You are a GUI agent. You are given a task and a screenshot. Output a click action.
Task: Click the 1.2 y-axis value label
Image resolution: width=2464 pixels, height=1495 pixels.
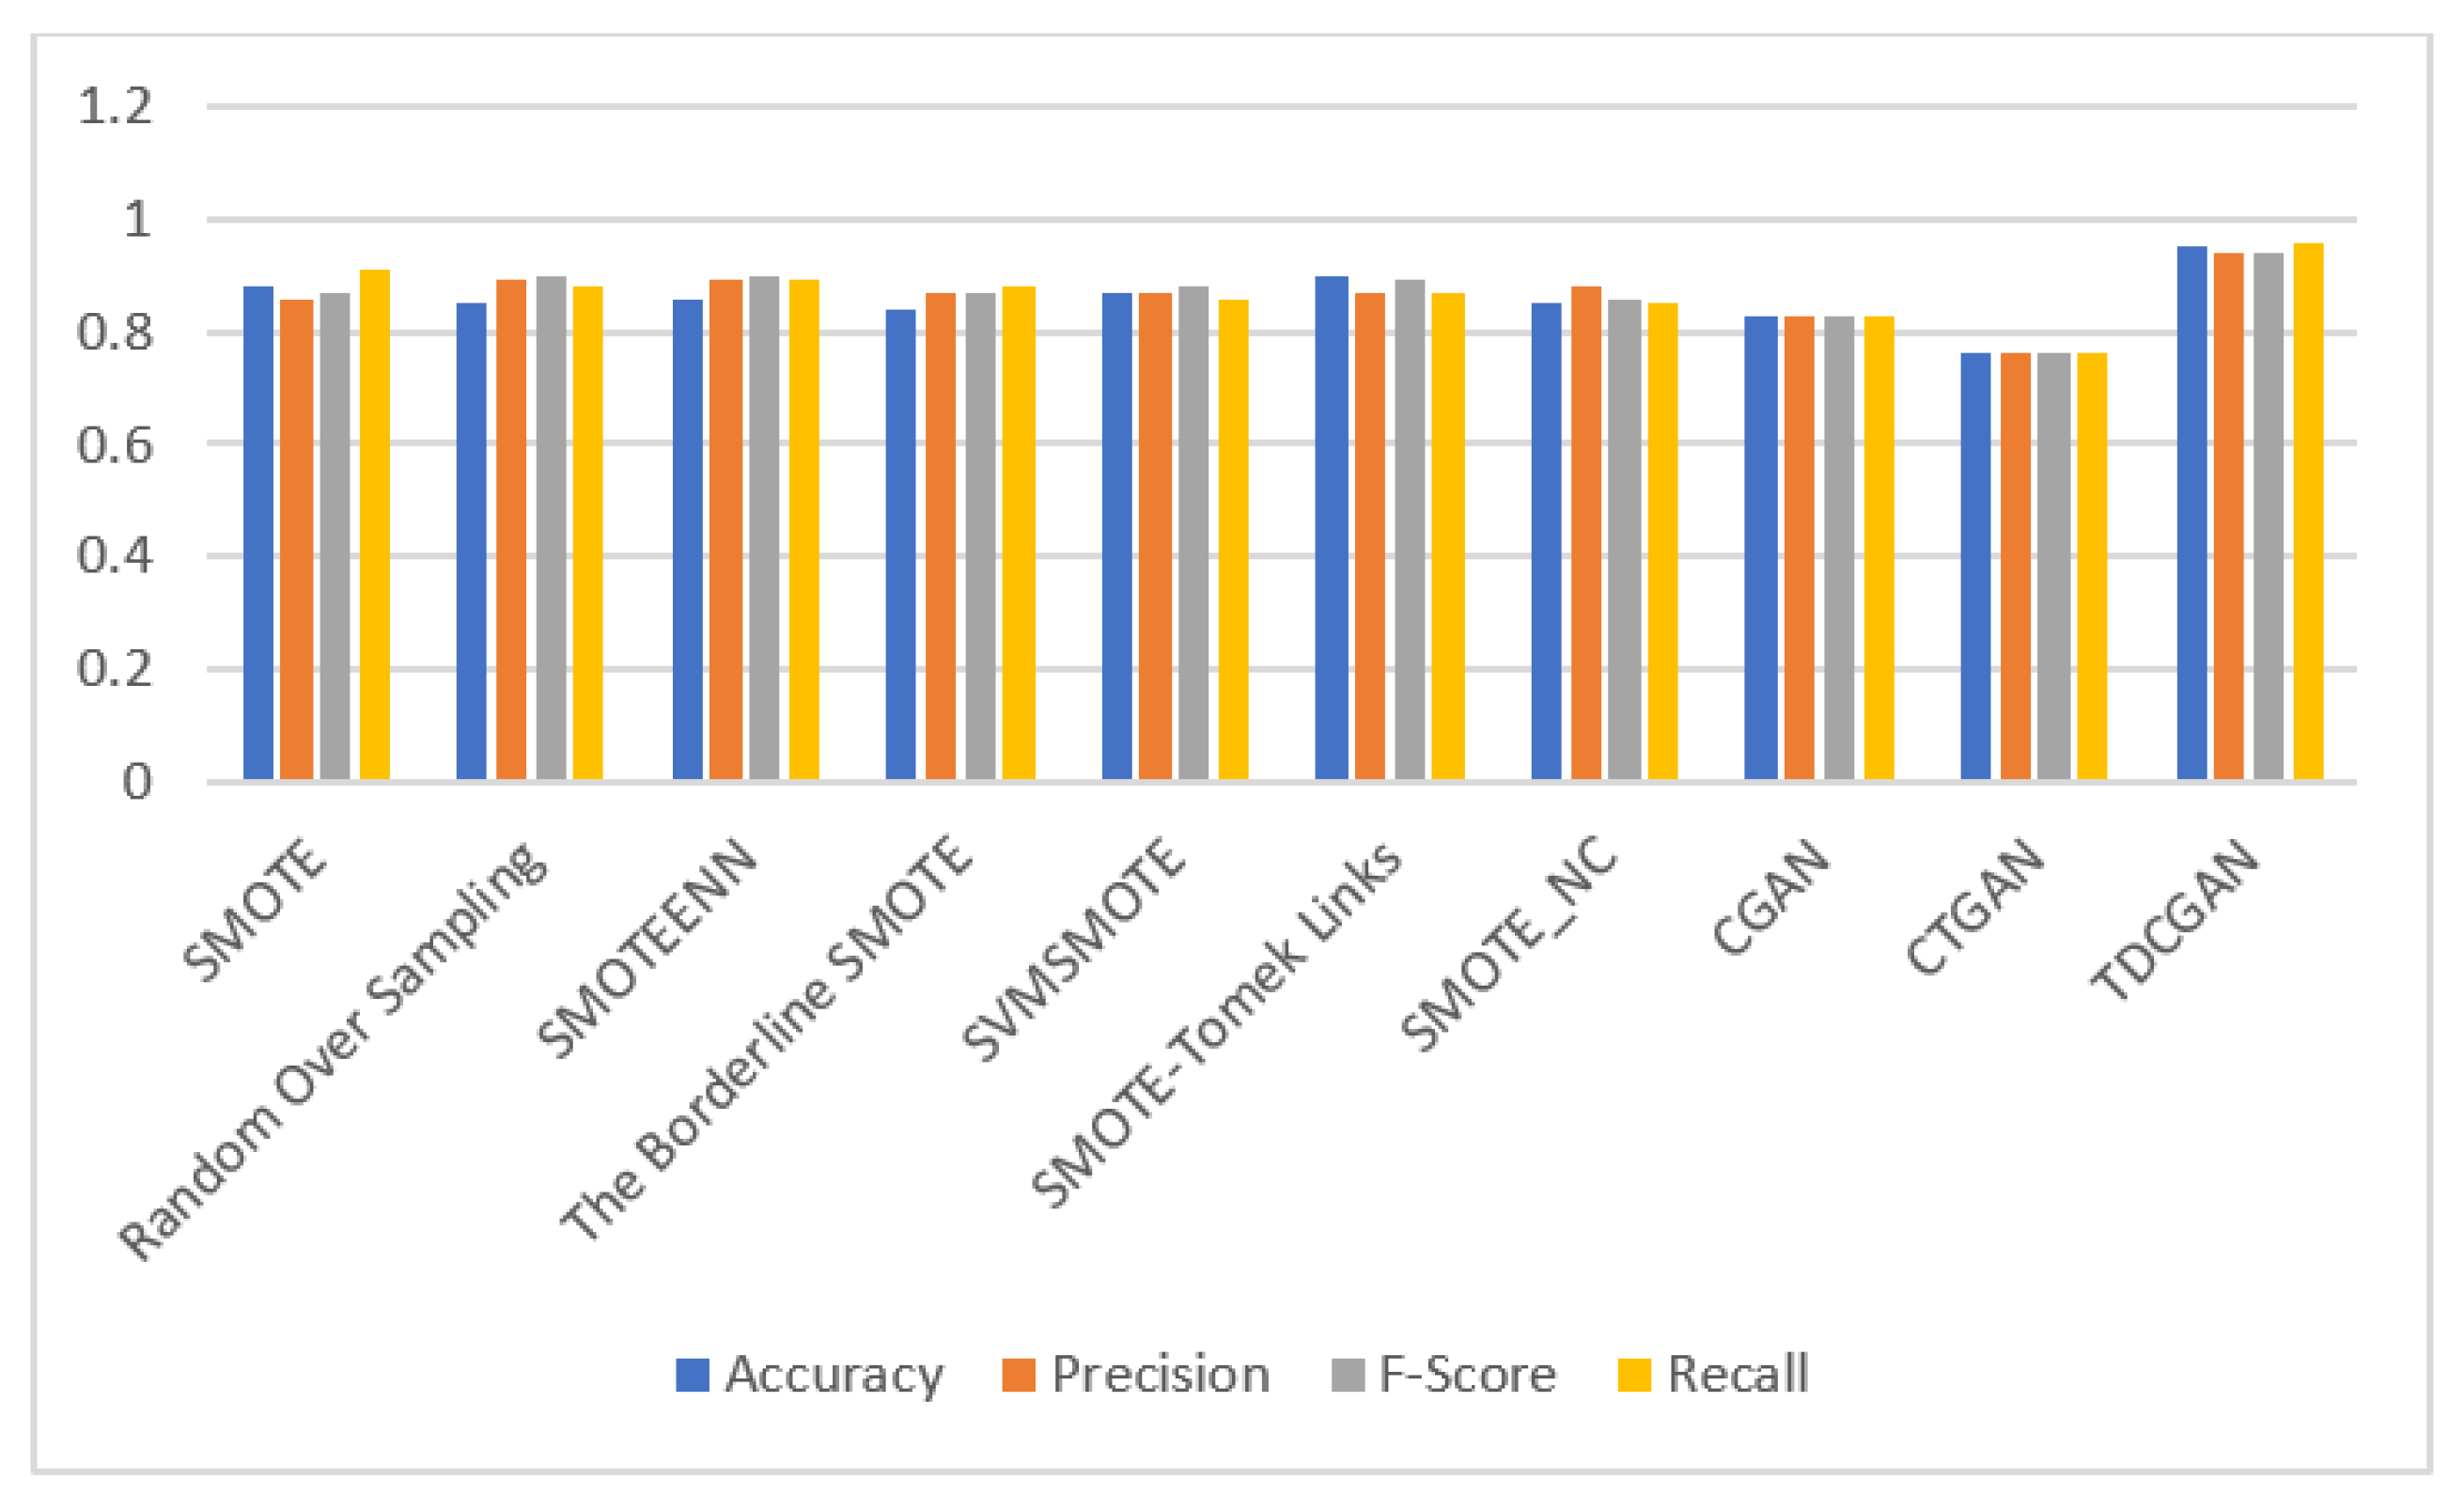point(115,107)
